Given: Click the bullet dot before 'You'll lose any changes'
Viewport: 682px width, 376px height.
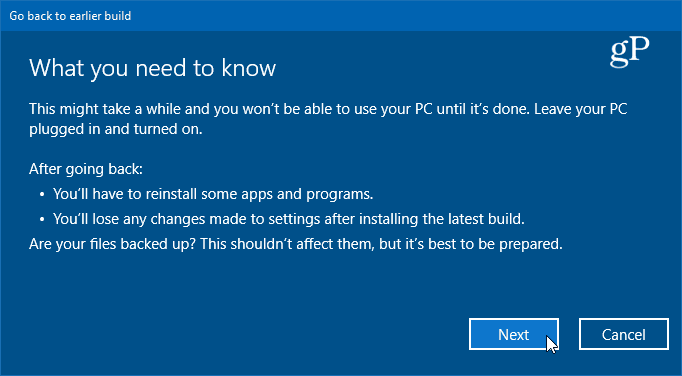Looking at the screenshot, I should click(42, 220).
